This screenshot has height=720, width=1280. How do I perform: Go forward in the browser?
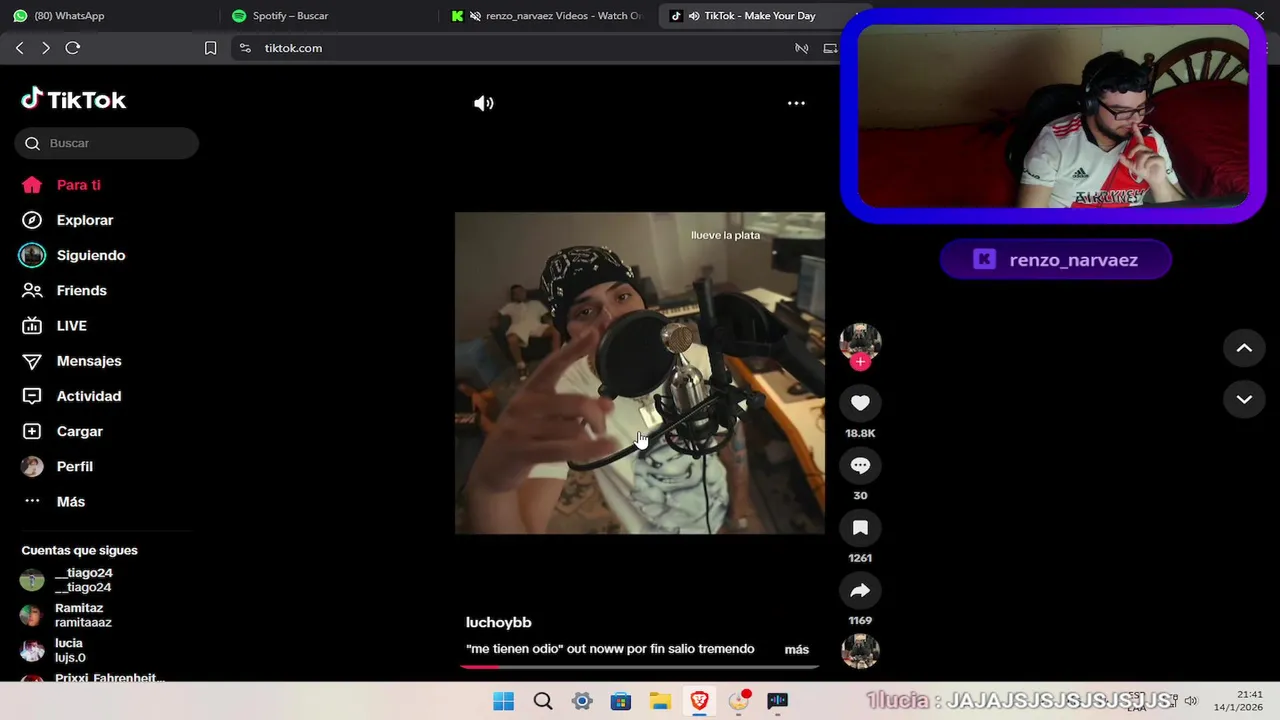tap(45, 48)
